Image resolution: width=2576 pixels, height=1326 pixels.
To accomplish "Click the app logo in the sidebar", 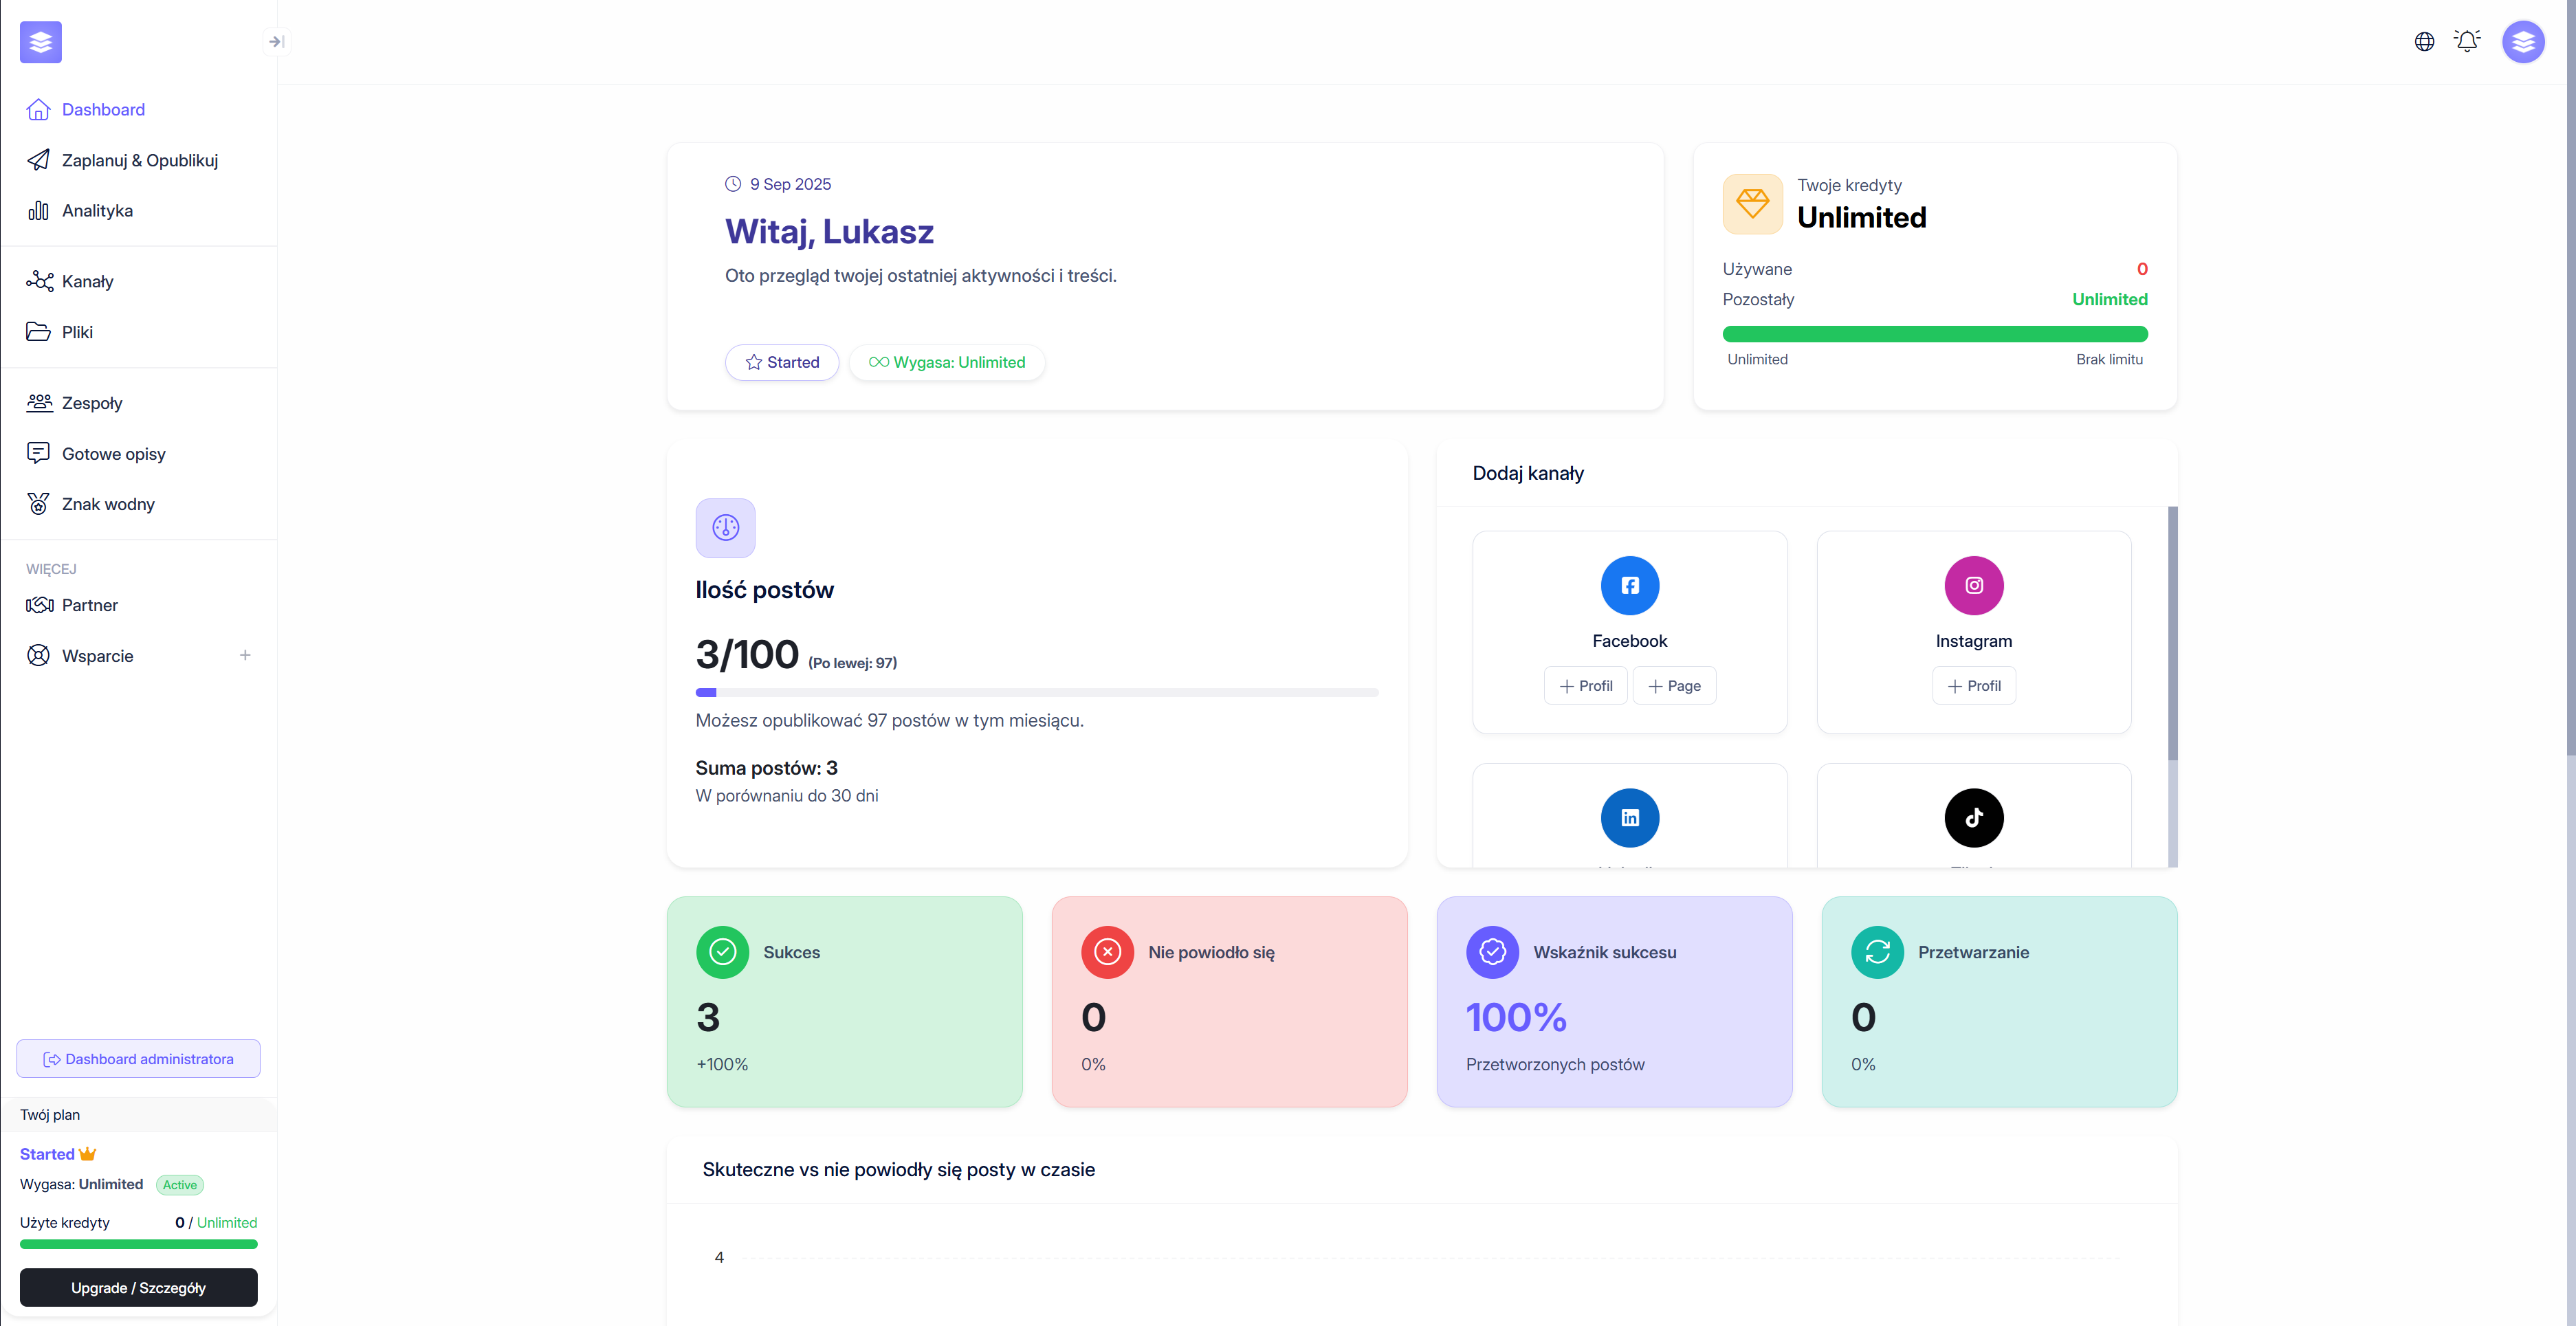I will 41,41.
